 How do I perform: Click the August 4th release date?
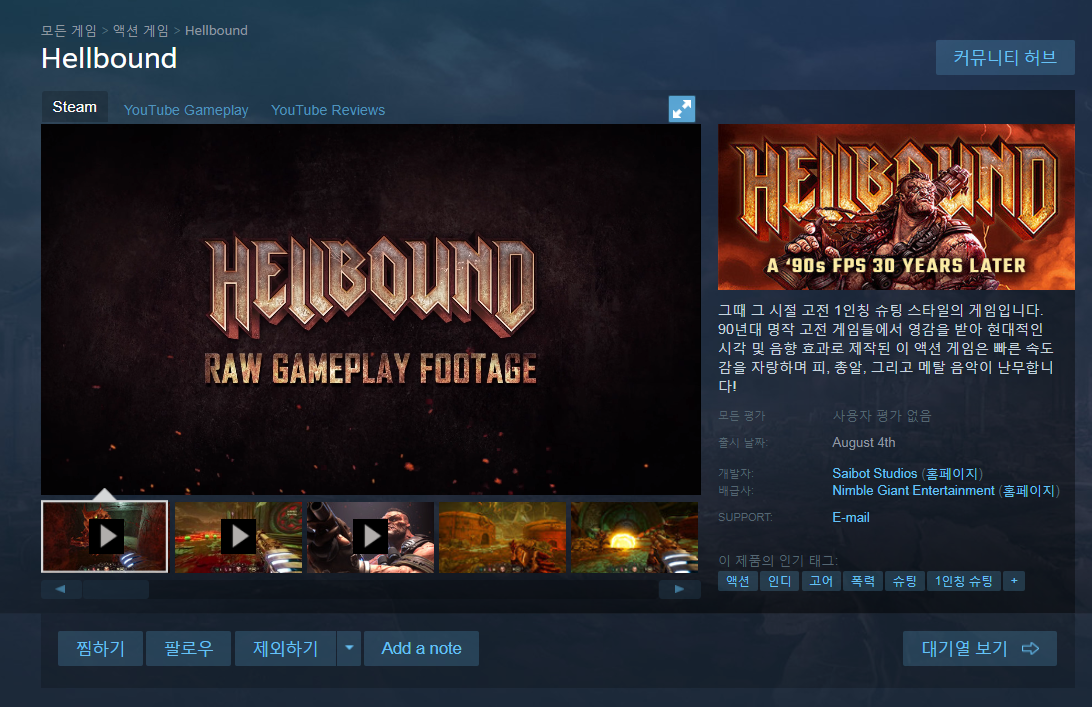click(x=864, y=442)
